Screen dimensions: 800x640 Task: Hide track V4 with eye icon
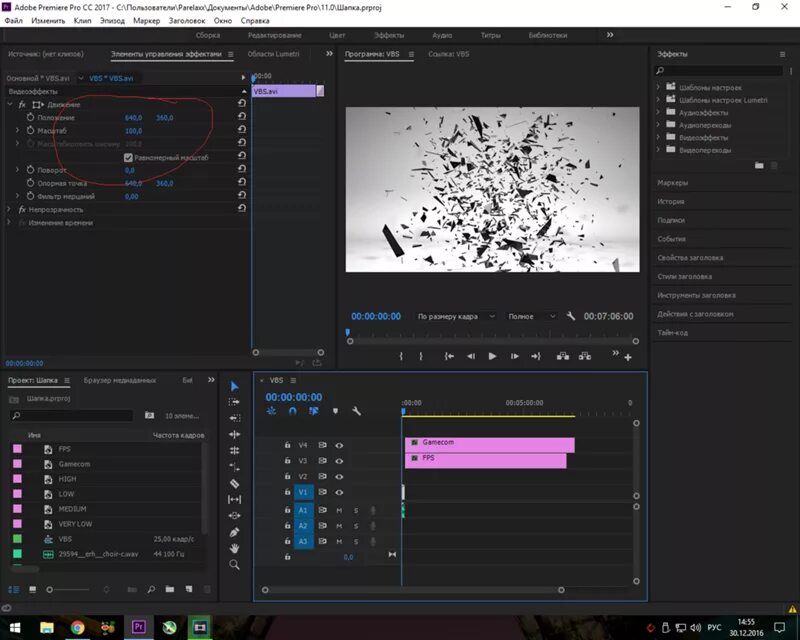[x=339, y=445]
